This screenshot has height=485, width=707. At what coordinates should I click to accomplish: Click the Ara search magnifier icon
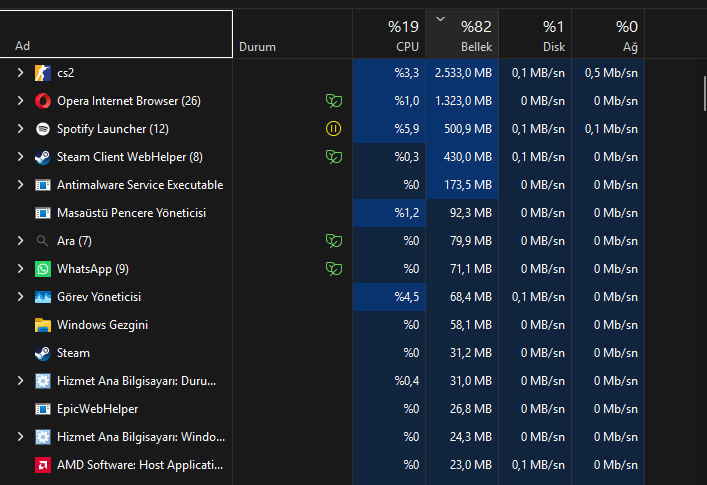(x=42, y=241)
